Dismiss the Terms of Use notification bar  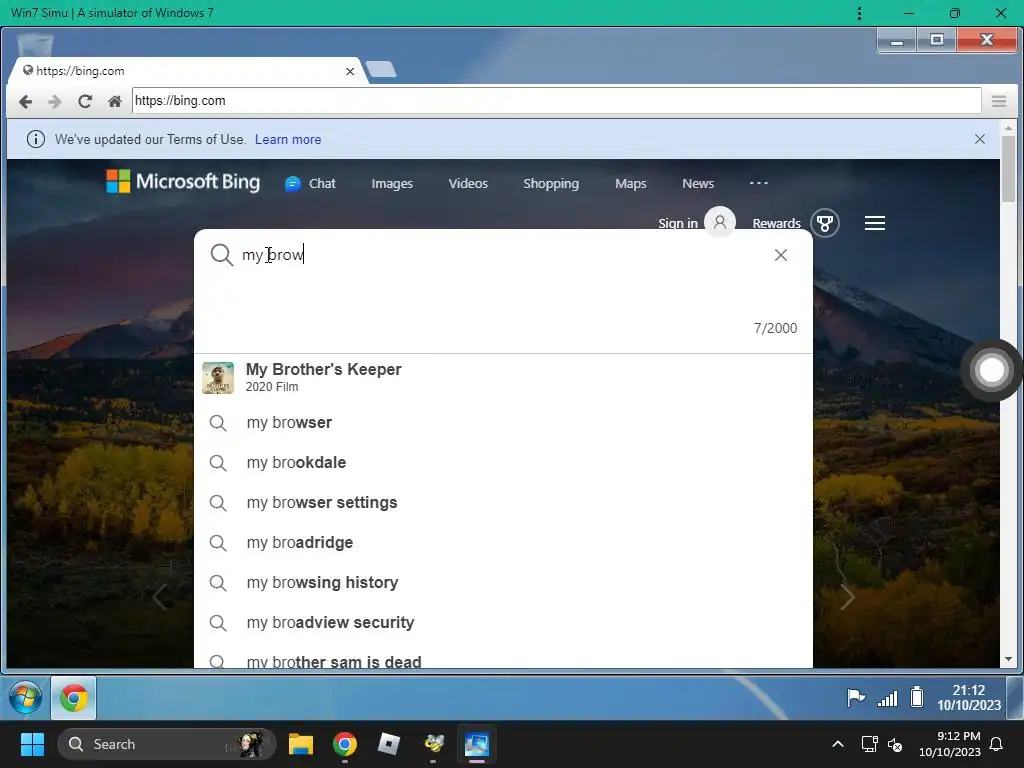(x=980, y=139)
